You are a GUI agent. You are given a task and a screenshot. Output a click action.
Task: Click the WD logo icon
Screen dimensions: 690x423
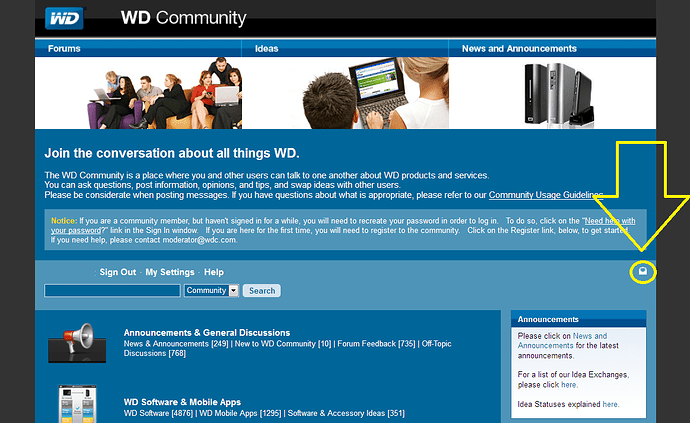pos(64,18)
